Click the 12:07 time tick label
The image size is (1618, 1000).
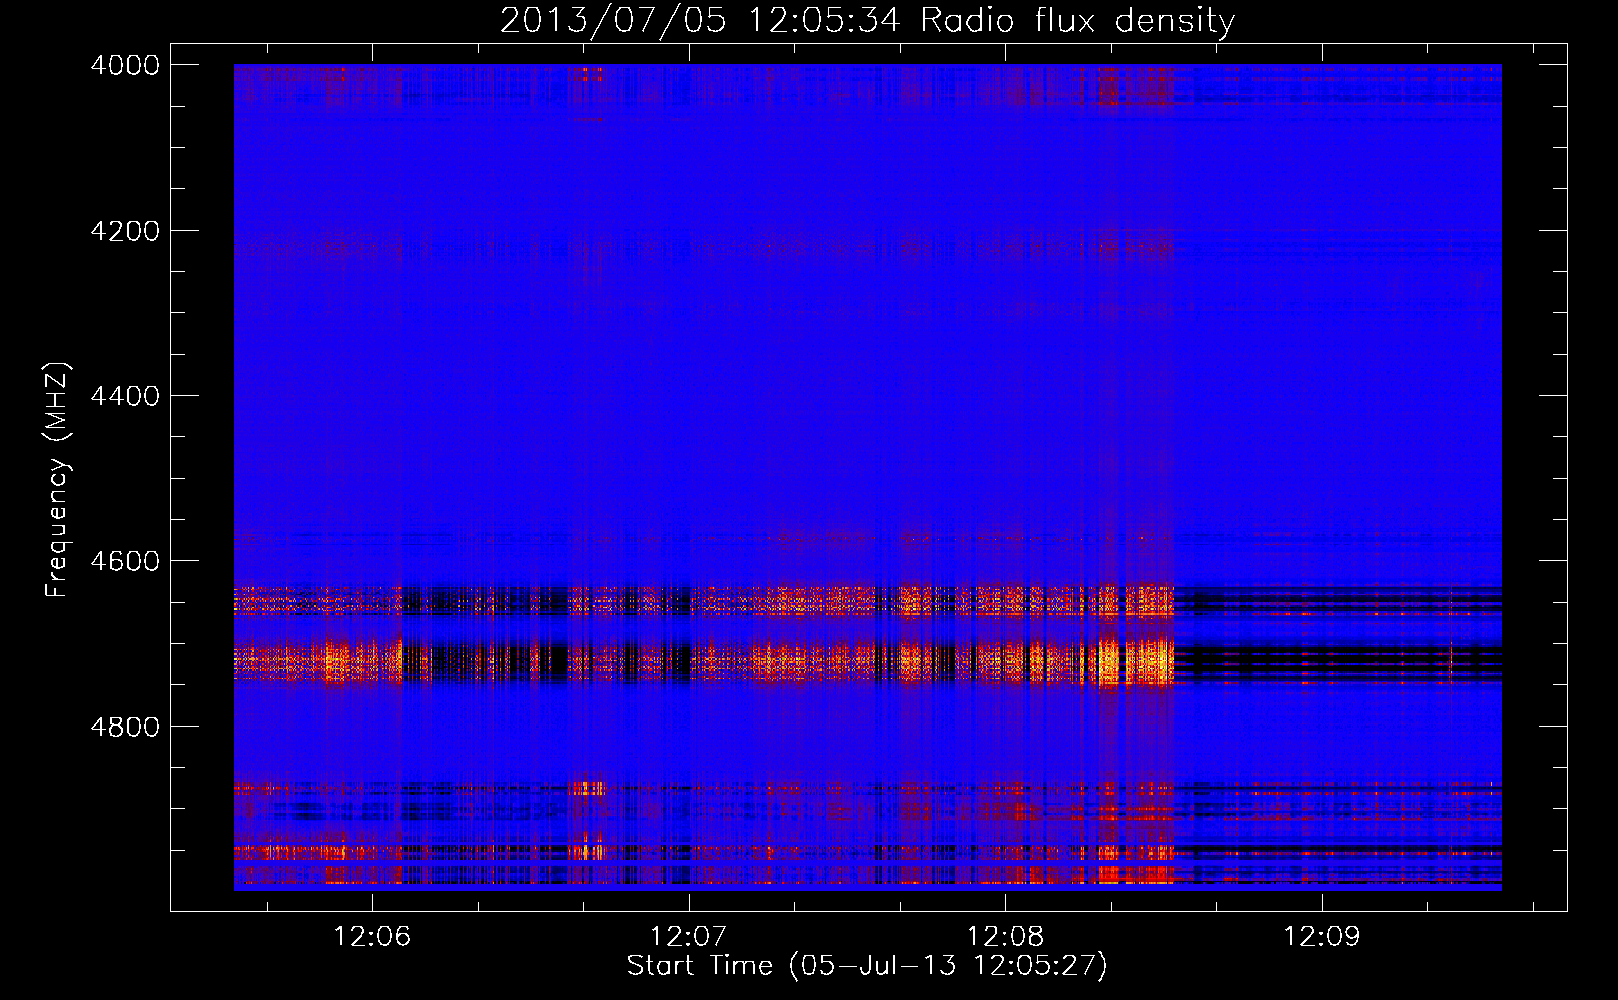click(x=688, y=937)
